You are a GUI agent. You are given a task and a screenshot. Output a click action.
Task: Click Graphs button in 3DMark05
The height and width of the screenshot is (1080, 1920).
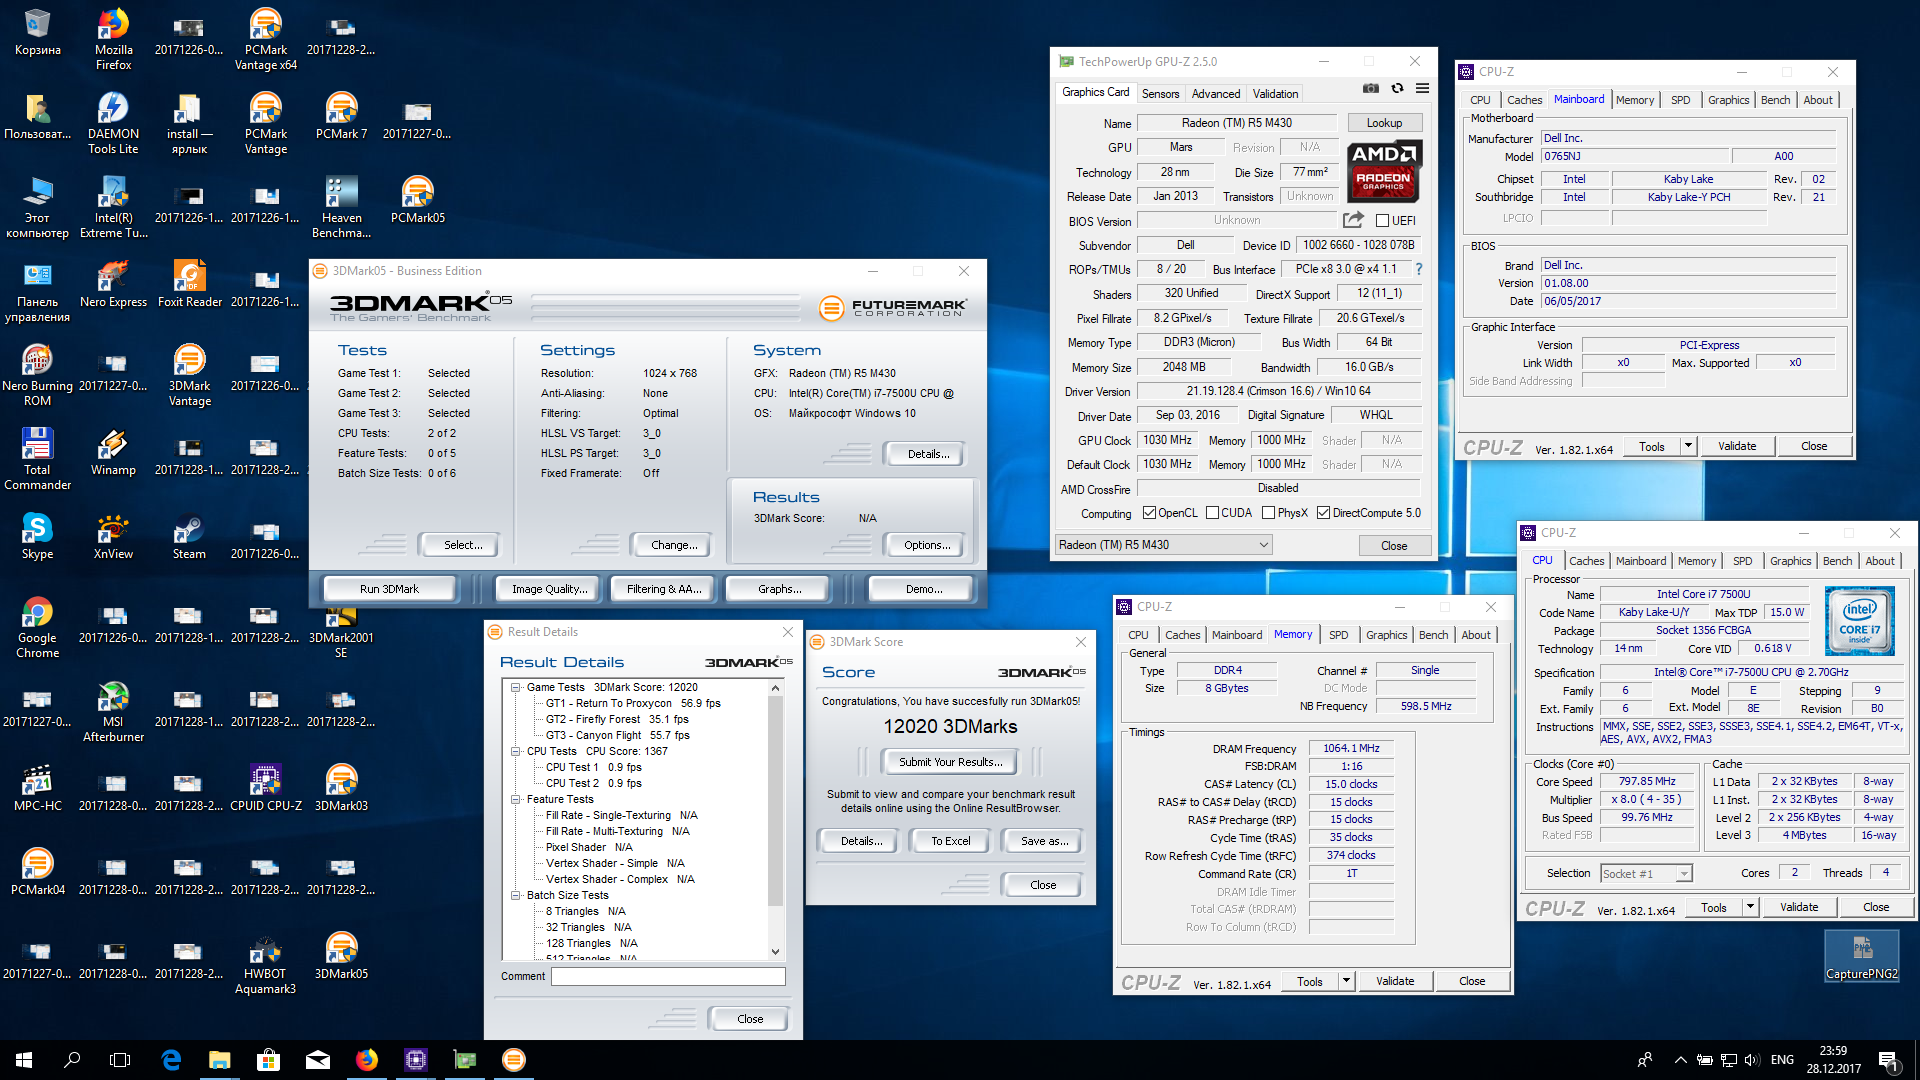coord(780,589)
